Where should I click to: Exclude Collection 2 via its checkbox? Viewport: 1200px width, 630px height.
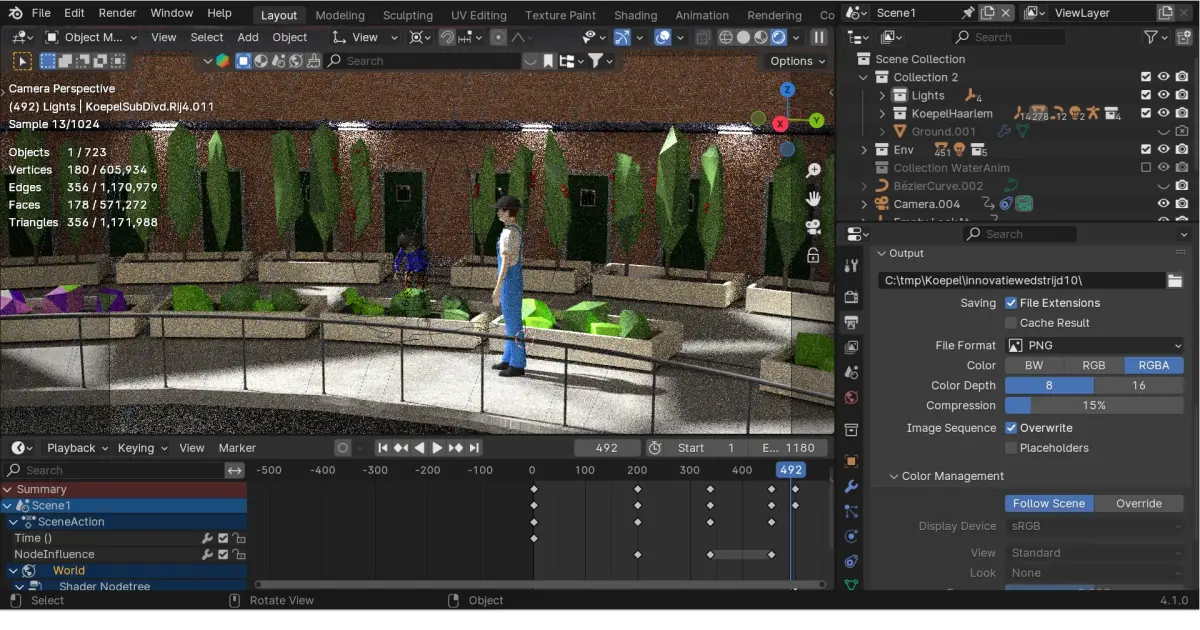click(x=1146, y=77)
